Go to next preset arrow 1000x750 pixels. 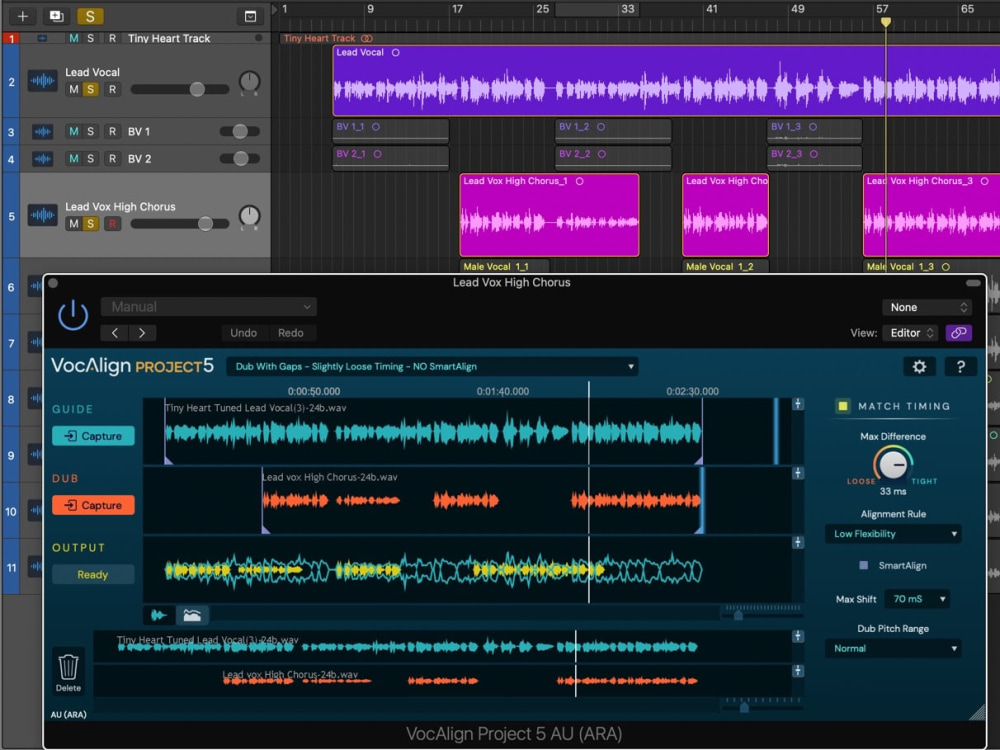(142, 333)
